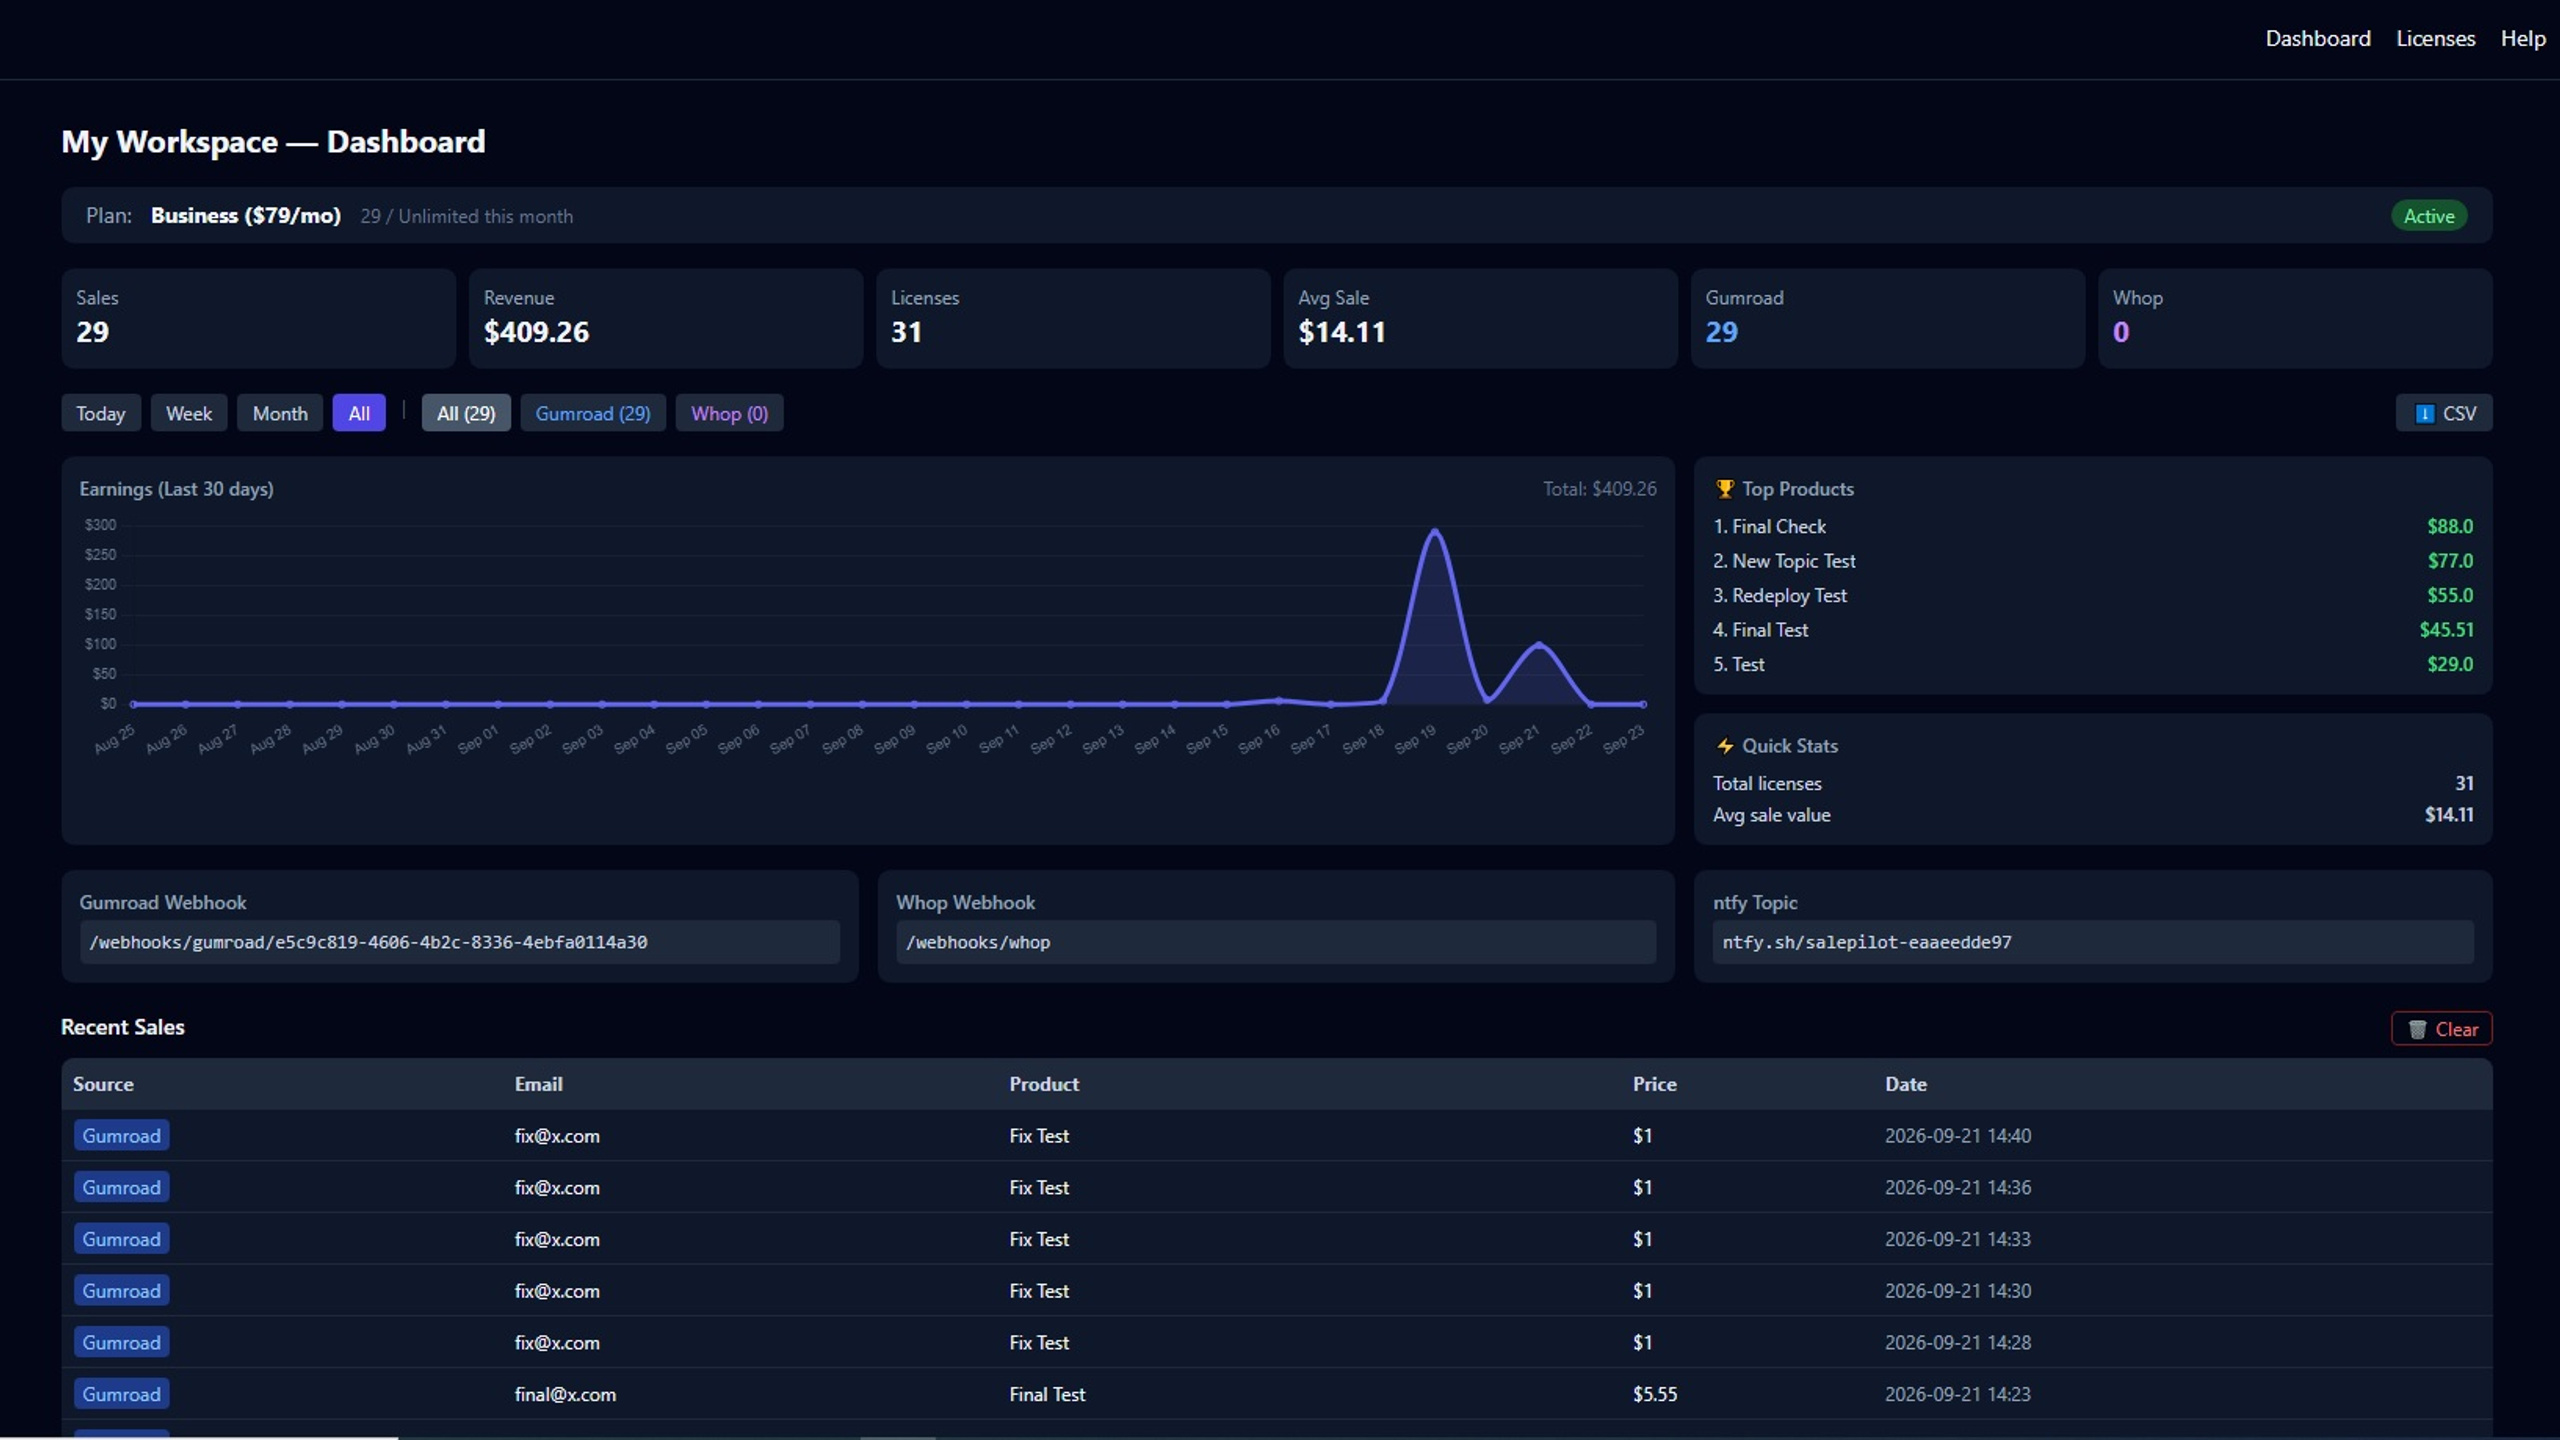Screen dimensions: 2560x1440
Task: Select the All time range filter
Action: point(359,413)
